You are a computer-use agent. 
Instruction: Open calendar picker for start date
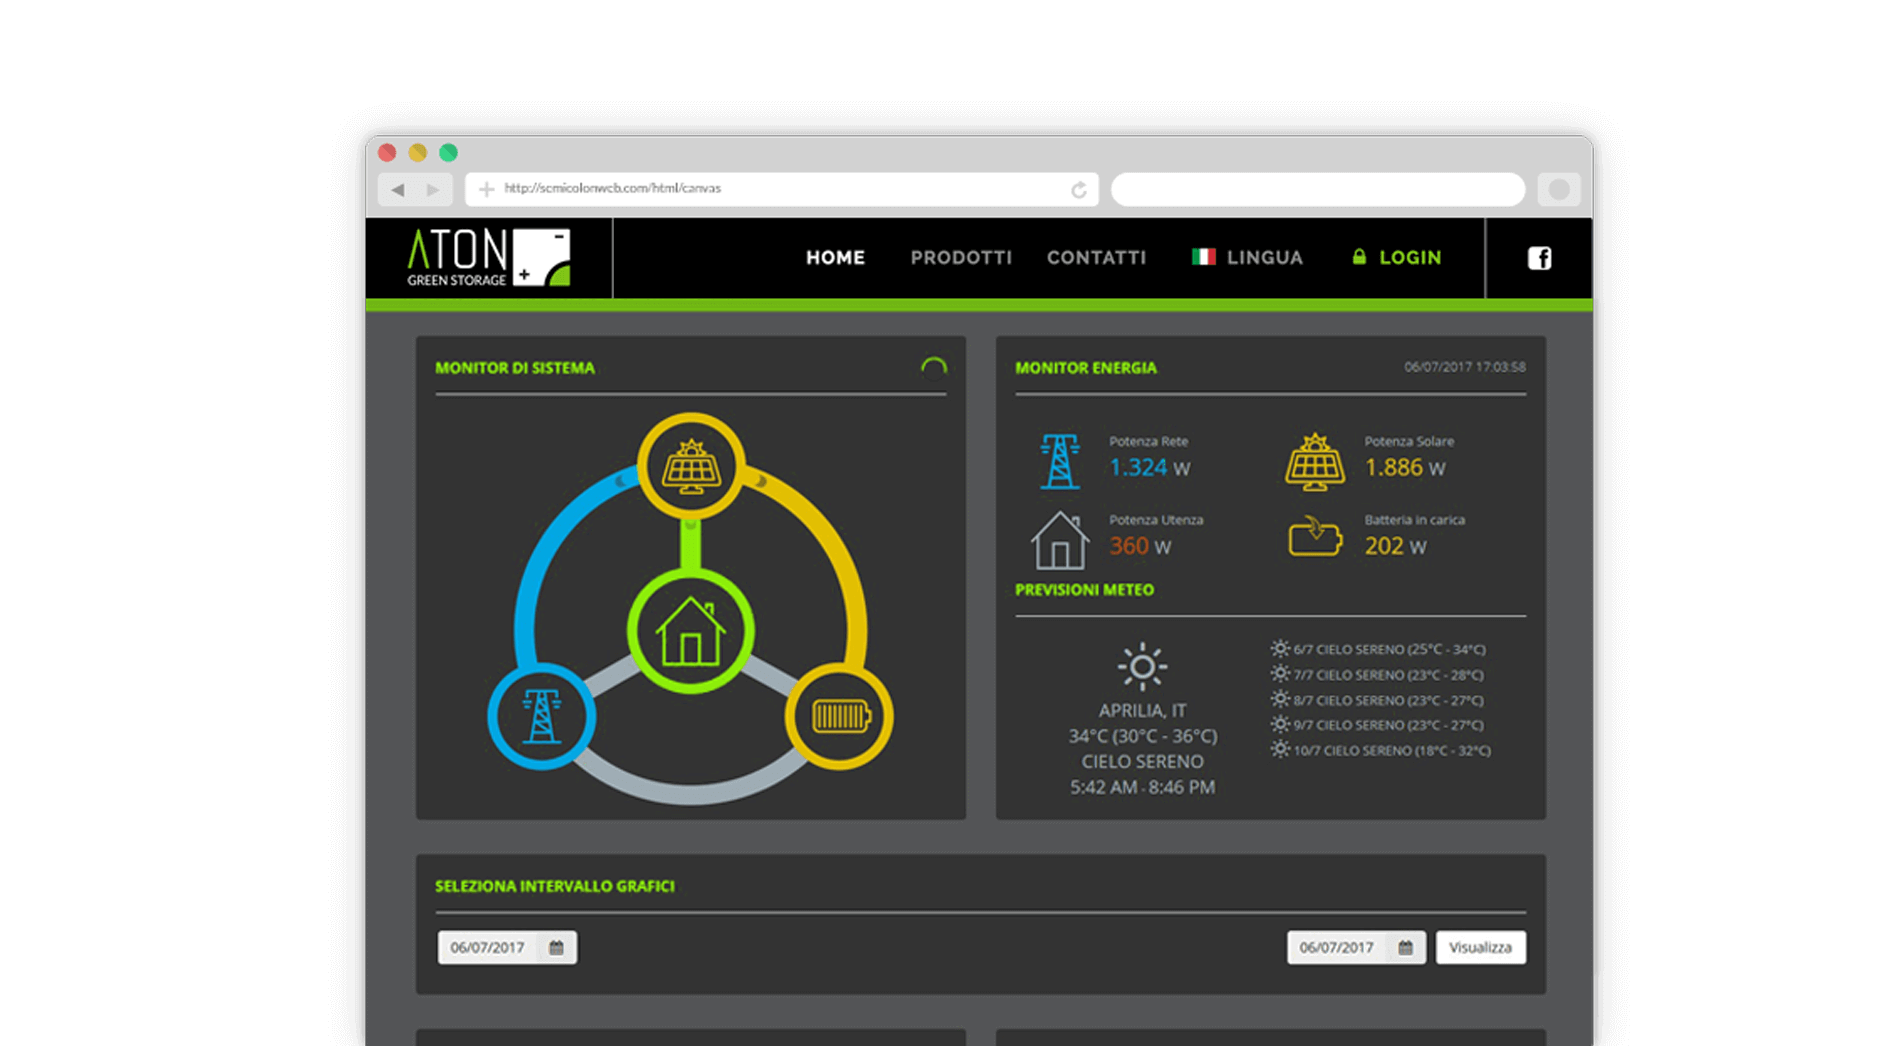pyautogui.click(x=556, y=947)
